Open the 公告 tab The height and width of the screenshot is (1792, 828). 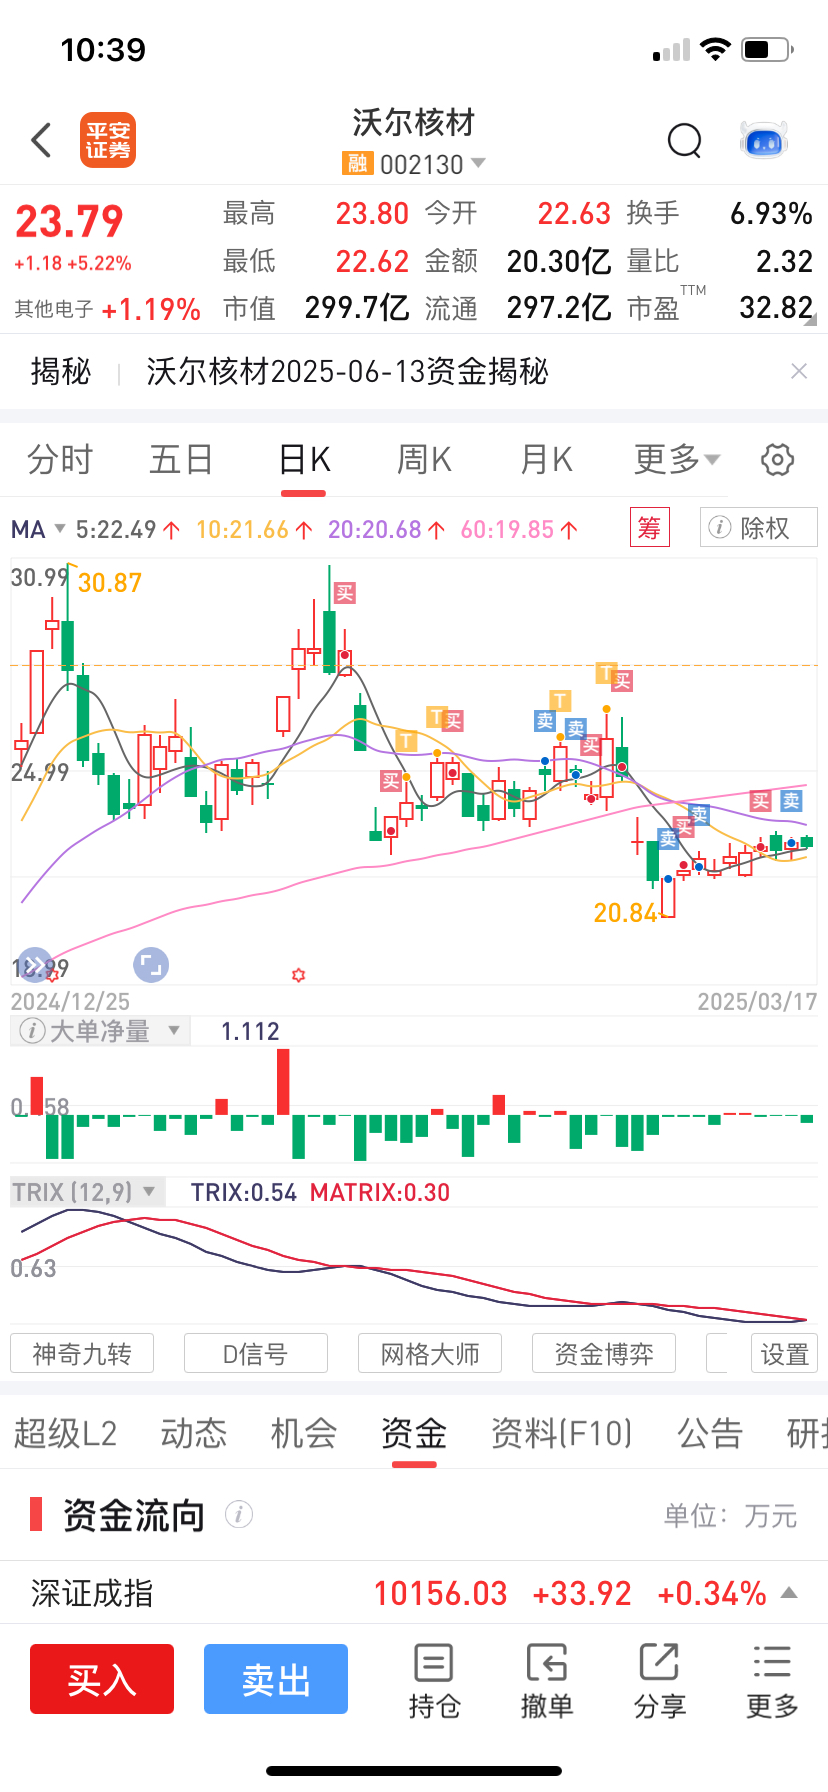tap(710, 1434)
